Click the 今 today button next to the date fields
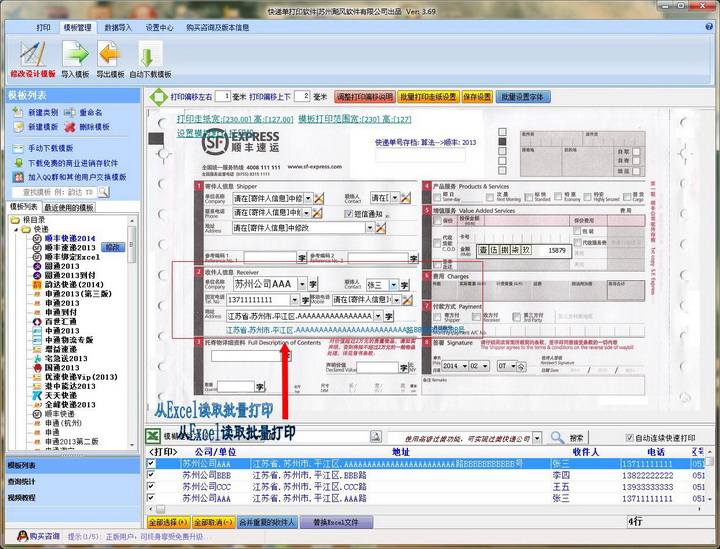Image resolution: width=720 pixels, height=549 pixels. click(521, 366)
